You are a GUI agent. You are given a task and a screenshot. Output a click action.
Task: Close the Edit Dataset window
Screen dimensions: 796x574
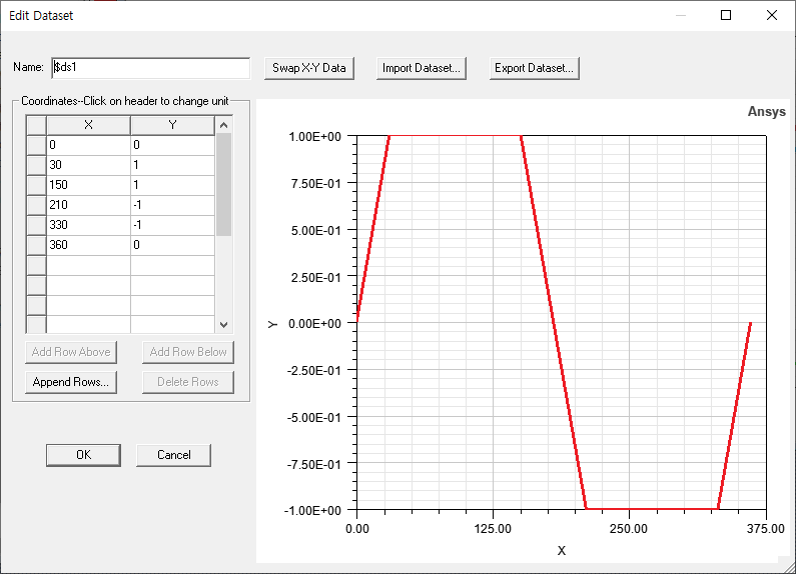coord(772,15)
